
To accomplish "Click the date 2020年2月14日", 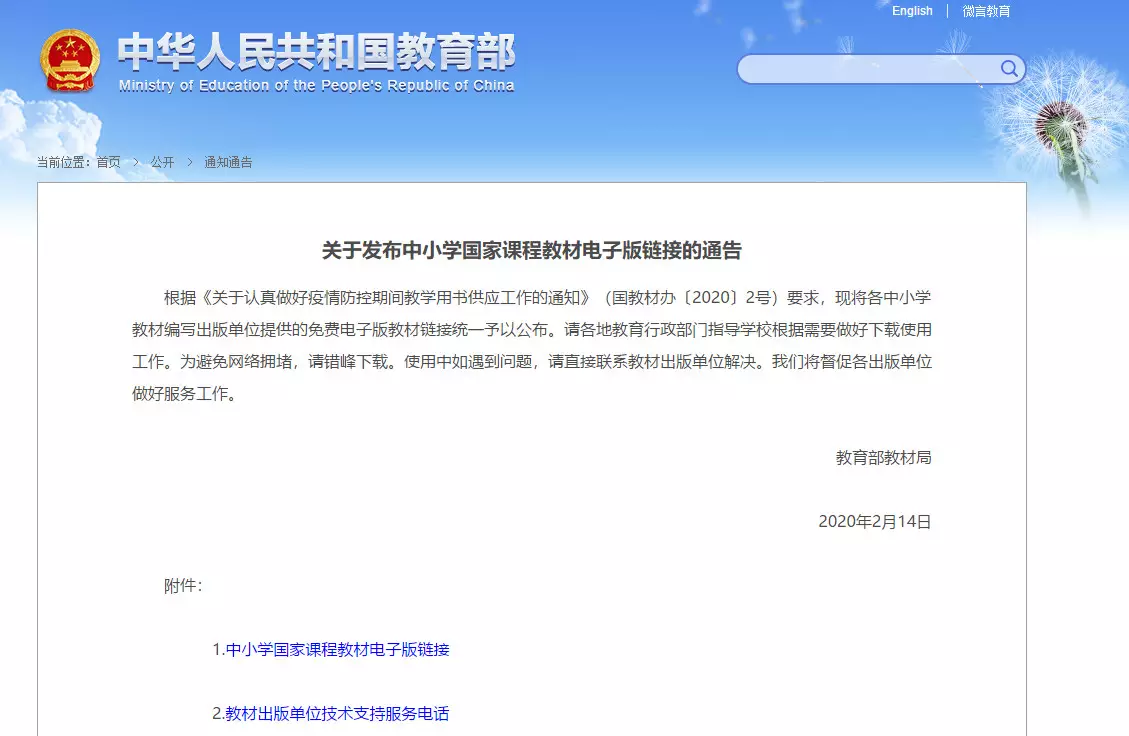I will (875, 521).
